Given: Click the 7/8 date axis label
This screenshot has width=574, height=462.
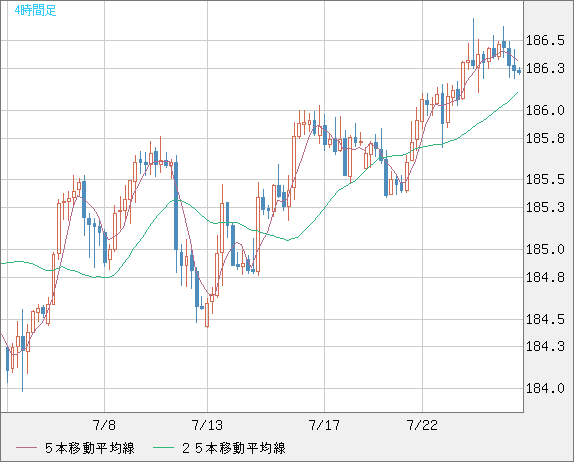Looking at the screenshot, I should [104, 425].
